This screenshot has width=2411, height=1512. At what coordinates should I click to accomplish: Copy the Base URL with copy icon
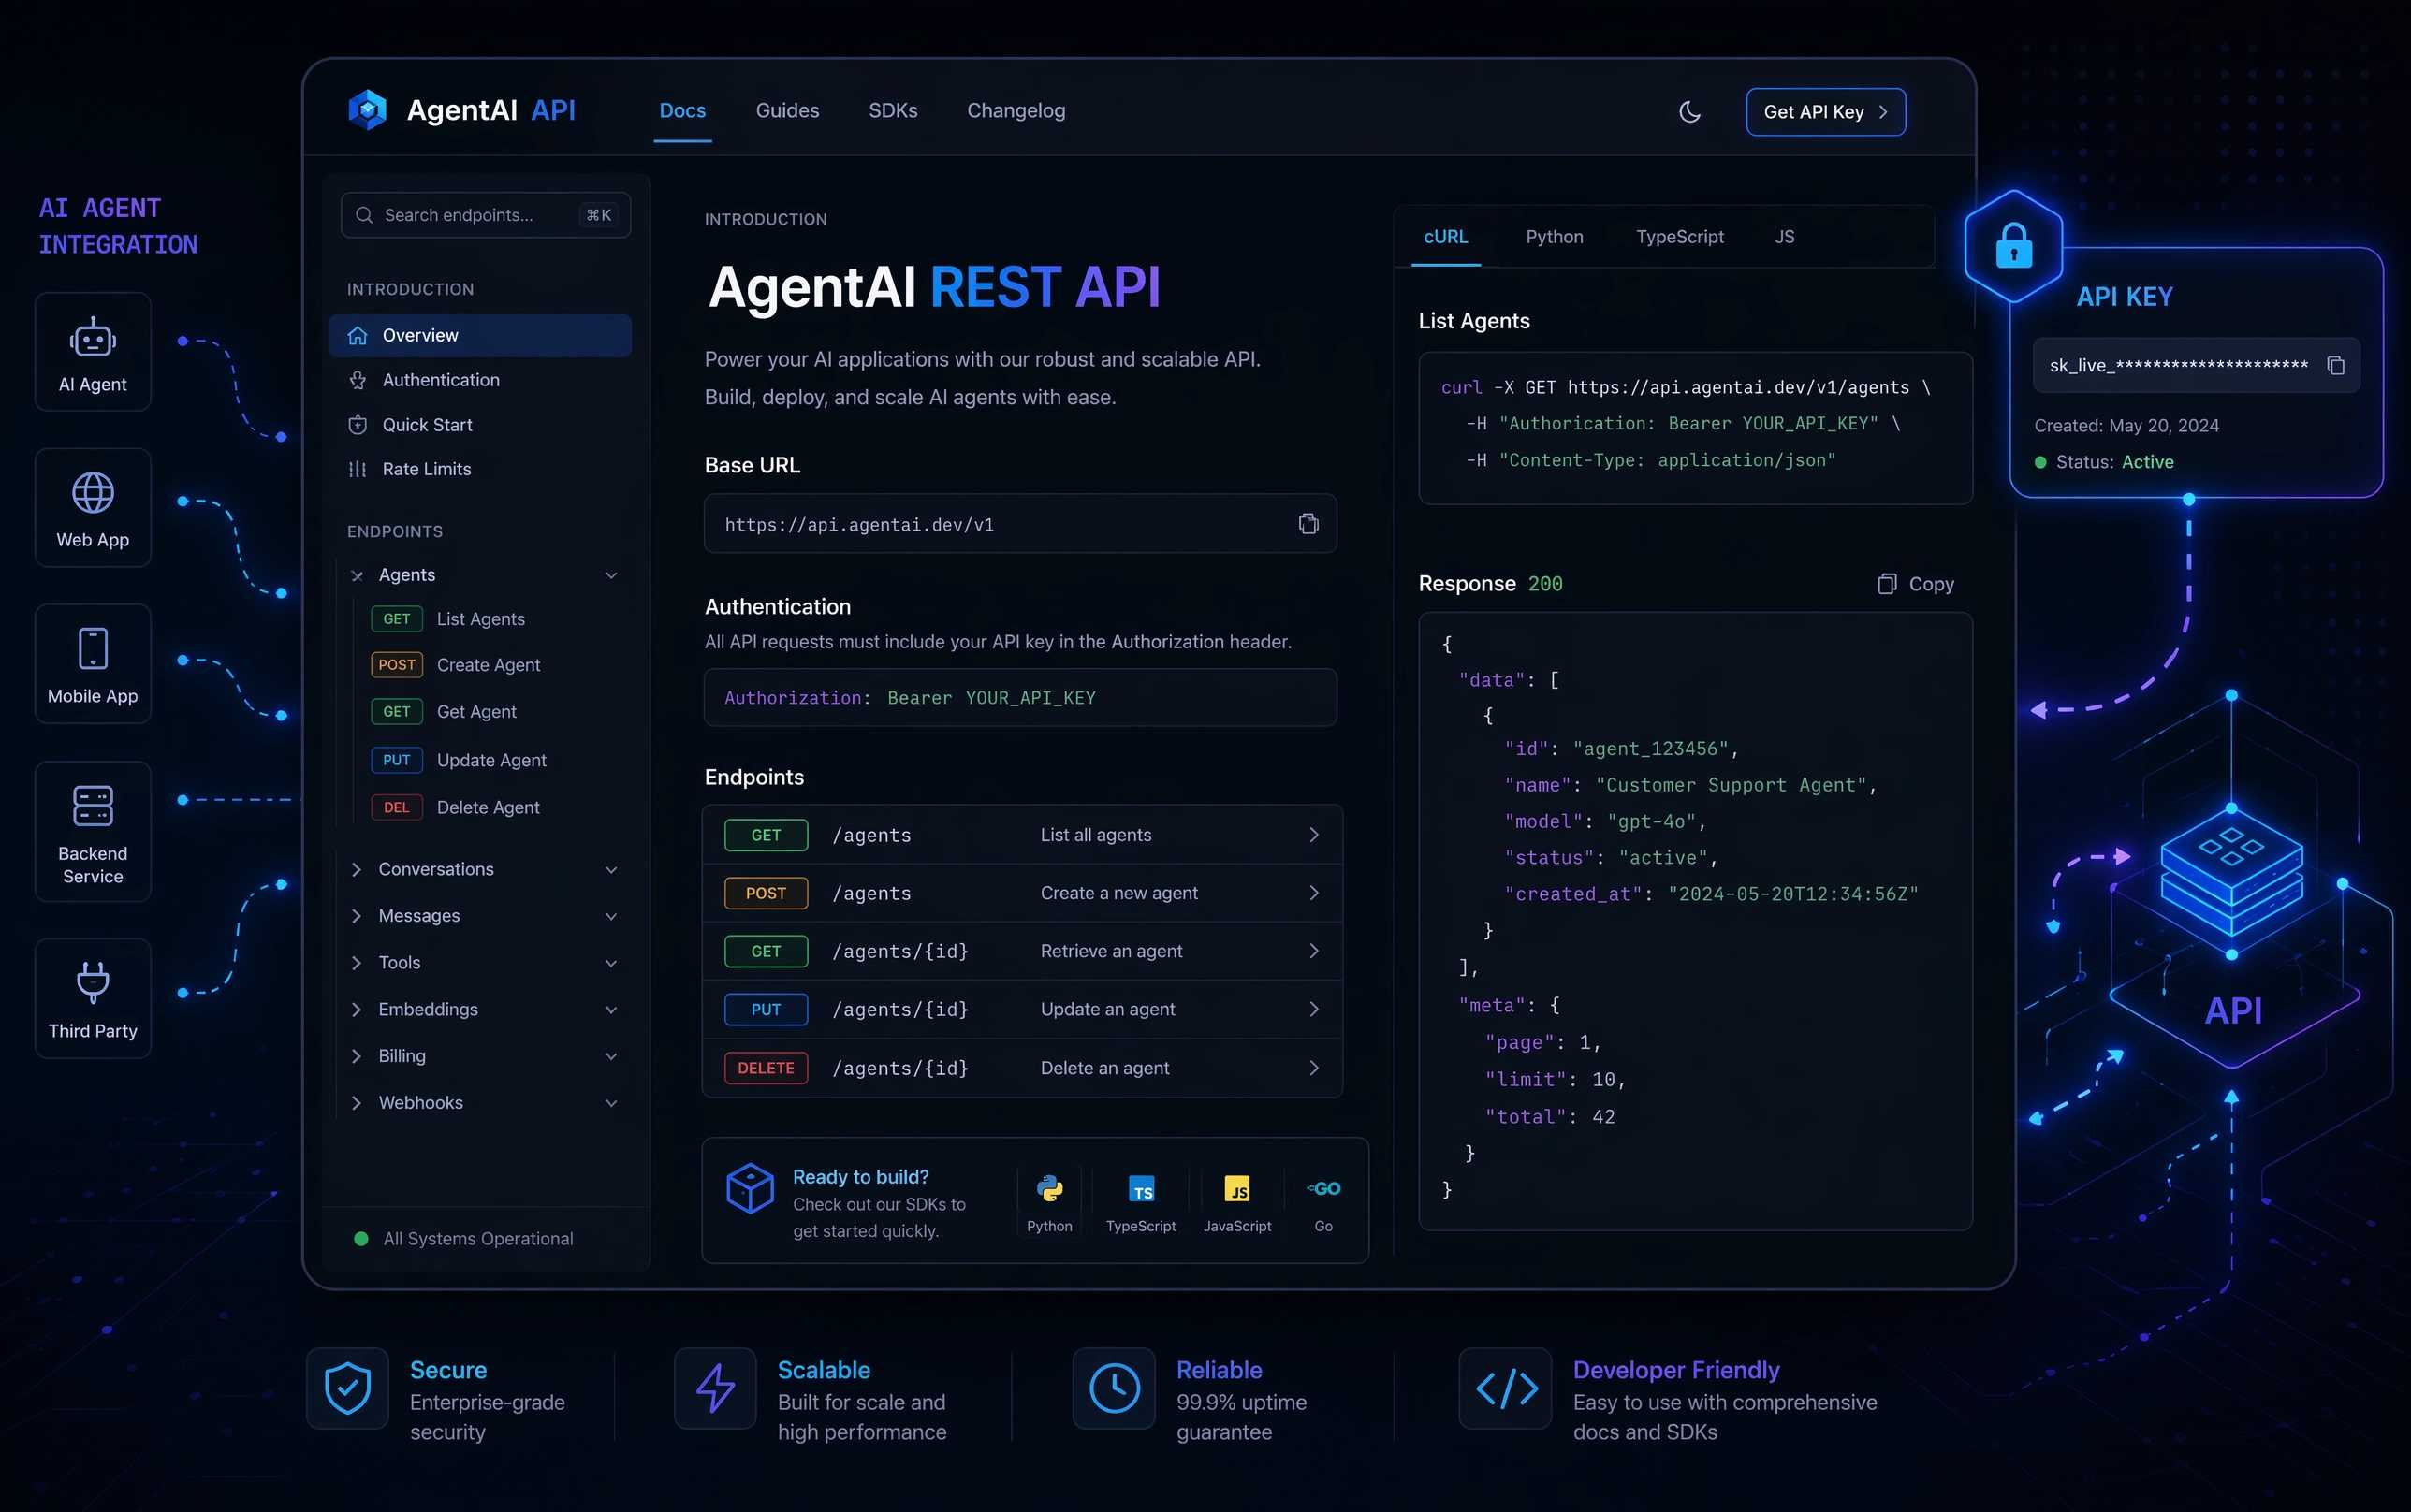point(1308,524)
